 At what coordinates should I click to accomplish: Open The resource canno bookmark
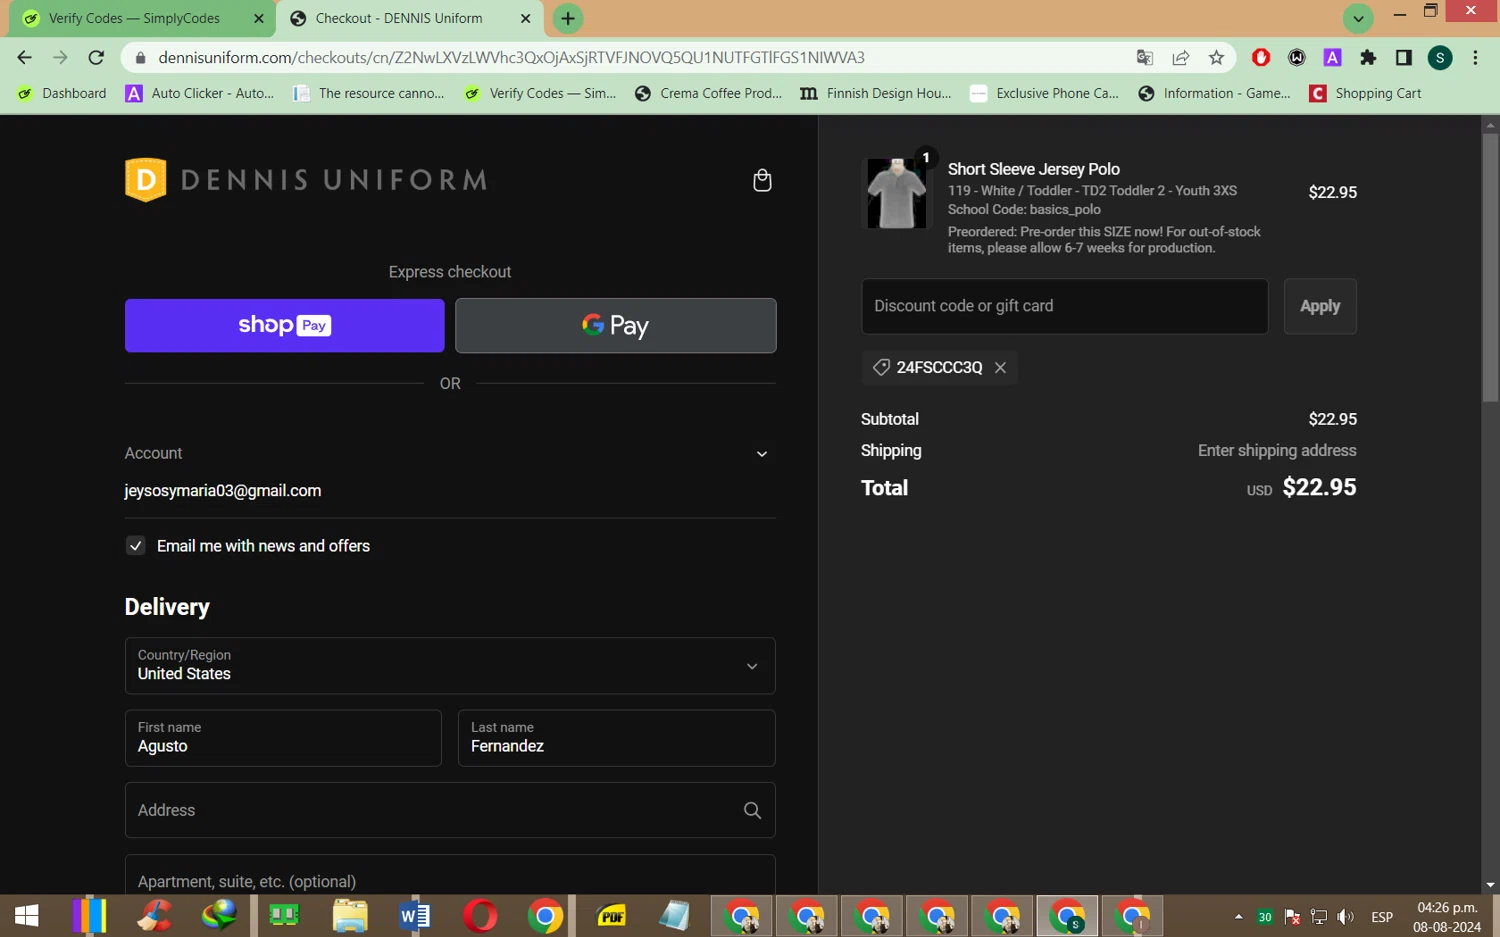click(369, 93)
